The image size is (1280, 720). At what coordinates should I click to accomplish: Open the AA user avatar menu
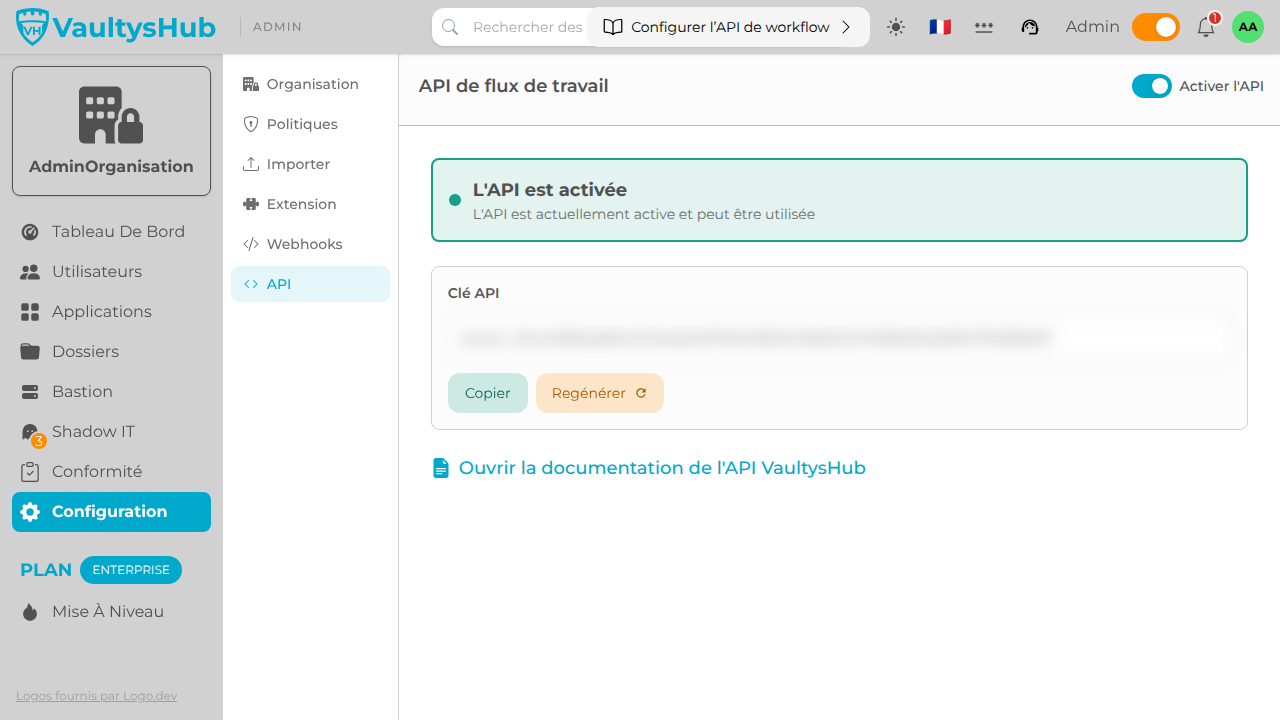click(1248, 27)
